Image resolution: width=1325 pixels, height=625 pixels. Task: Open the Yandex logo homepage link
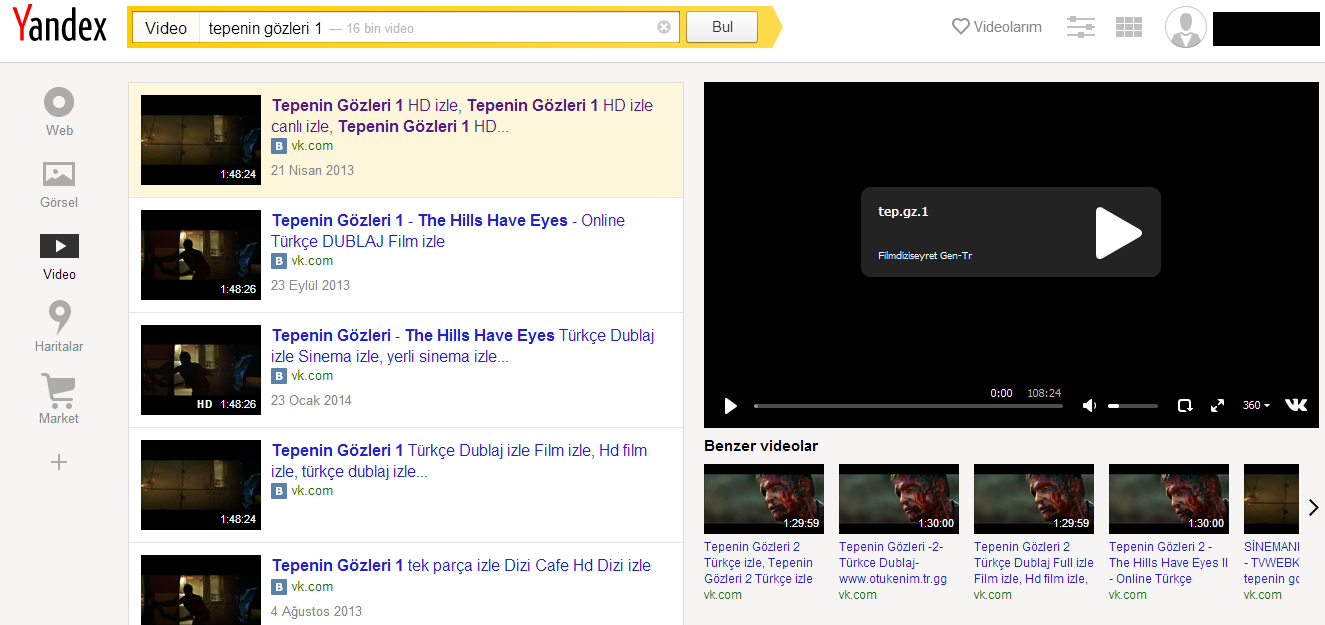coord(60,26)
